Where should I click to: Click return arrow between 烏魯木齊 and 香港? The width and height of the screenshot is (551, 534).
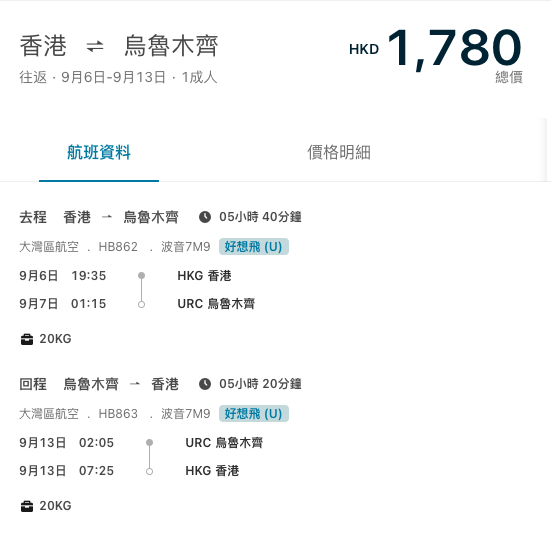pyautogui.click(x=135, y=384)
